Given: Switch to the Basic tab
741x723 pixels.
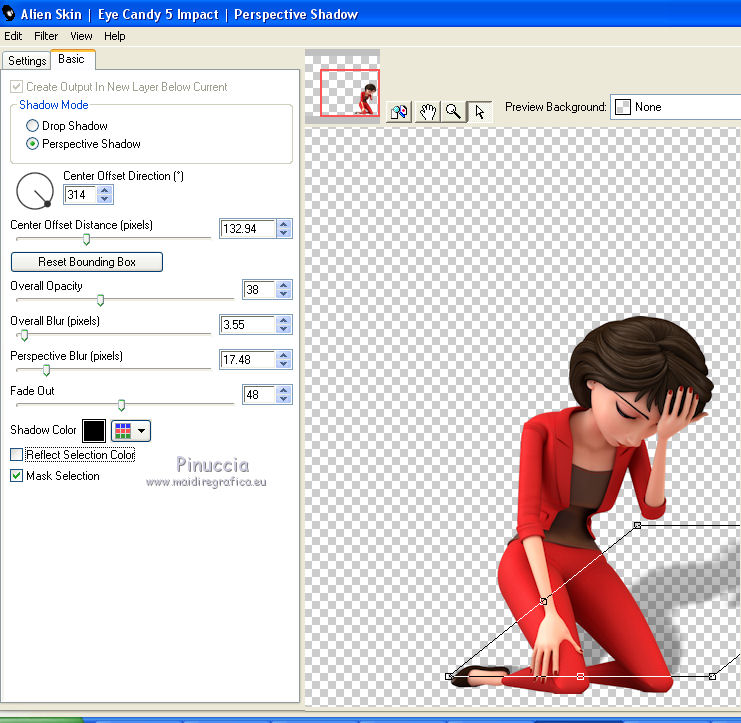Looking at the screenshot, I should [x=72, y=59].
